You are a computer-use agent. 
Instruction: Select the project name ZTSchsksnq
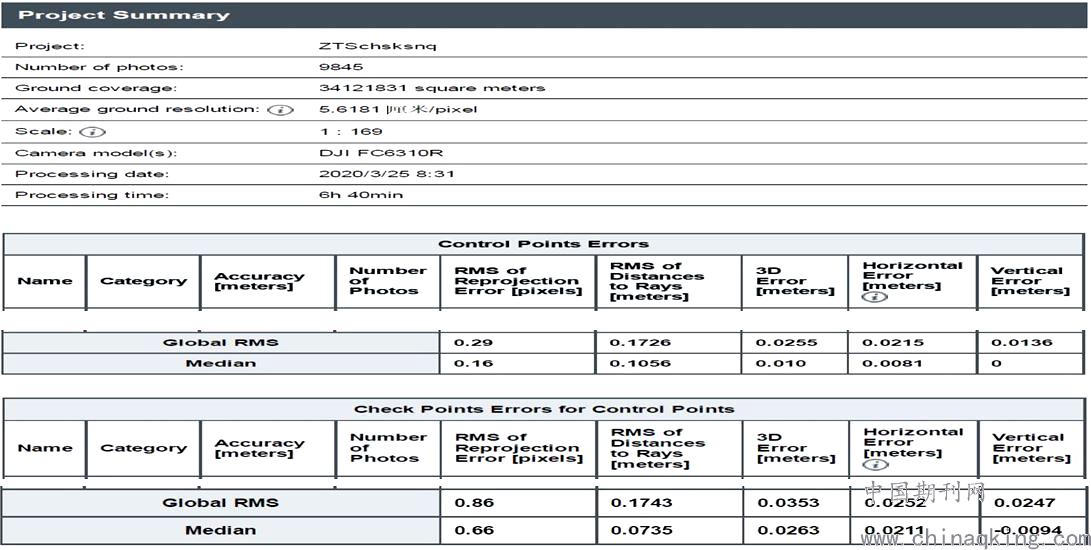378,46
